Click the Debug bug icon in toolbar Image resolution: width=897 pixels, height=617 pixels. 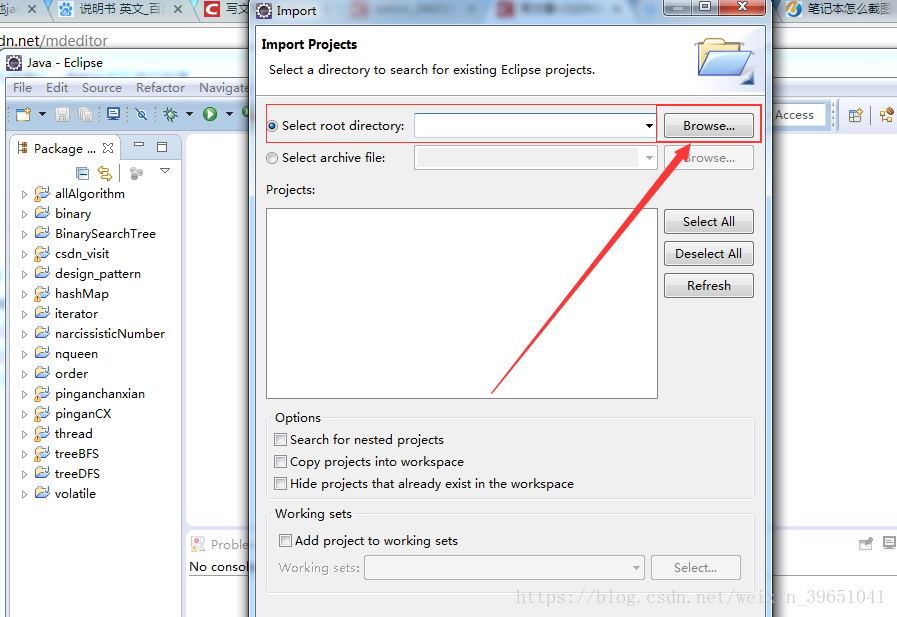(170, 114)
